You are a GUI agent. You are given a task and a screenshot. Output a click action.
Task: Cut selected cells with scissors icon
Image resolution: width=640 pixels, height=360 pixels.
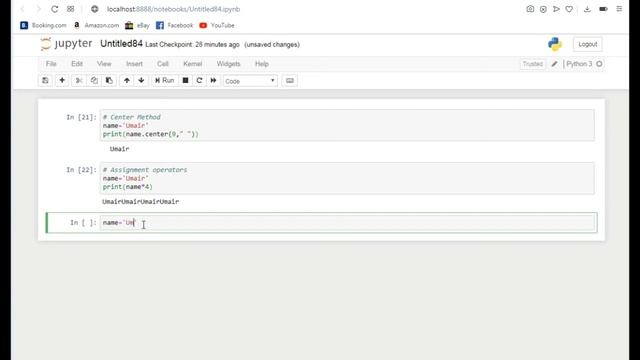coord(79,80)
